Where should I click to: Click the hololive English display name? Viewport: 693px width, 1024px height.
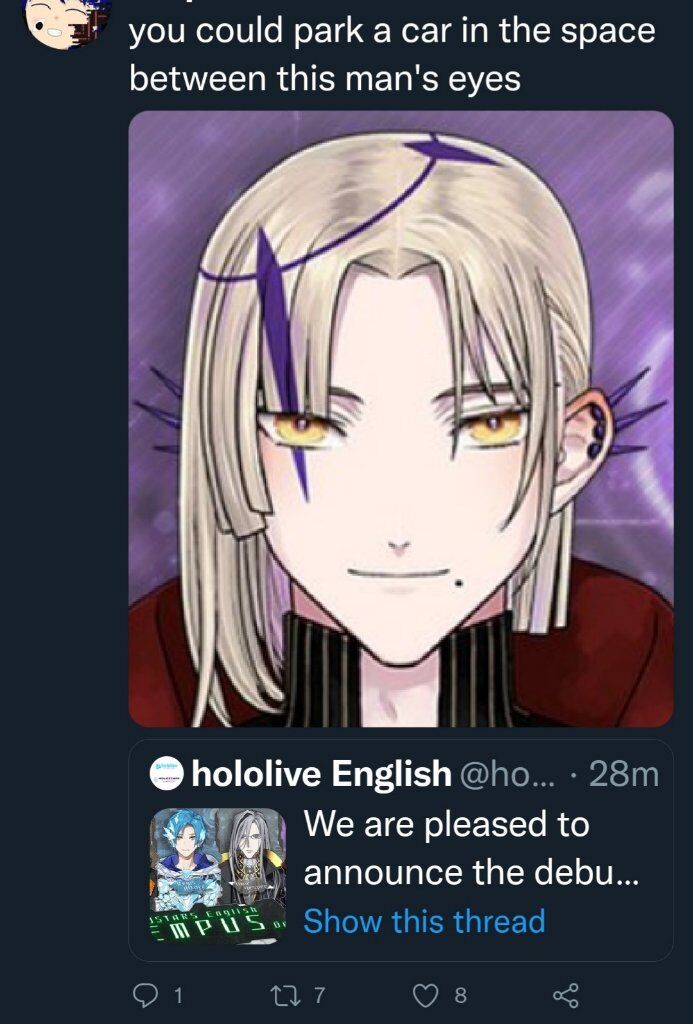point(321,774)
